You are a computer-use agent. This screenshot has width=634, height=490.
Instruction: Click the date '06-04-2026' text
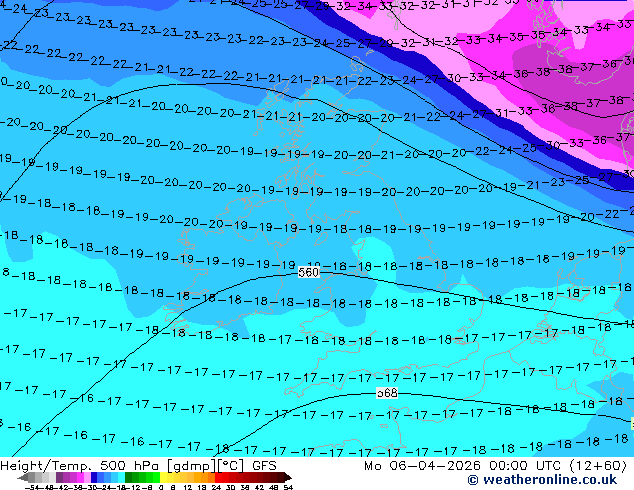(435, 466)
